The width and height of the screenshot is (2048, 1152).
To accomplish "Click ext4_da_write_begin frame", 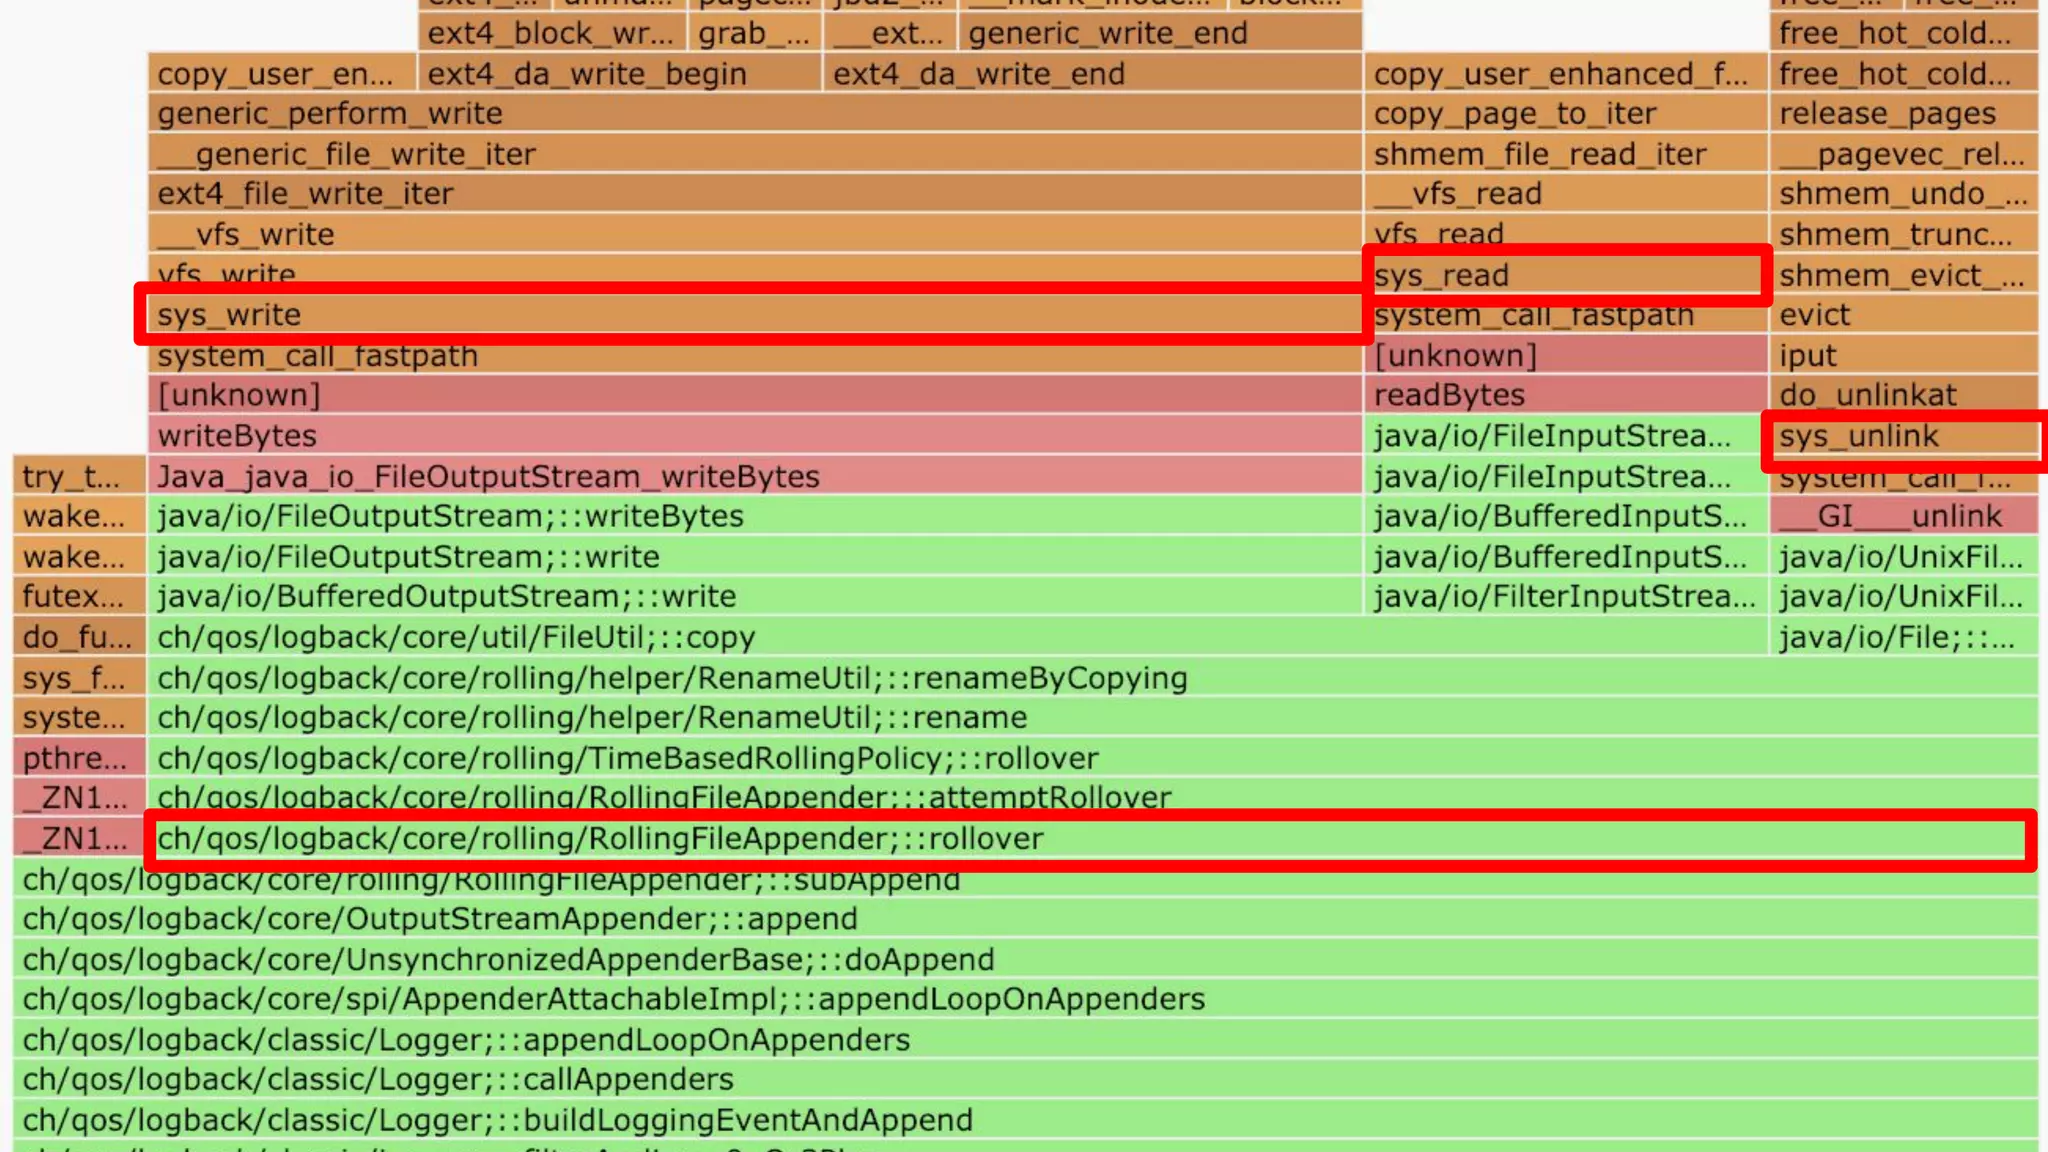I will (x=620, y=73).
